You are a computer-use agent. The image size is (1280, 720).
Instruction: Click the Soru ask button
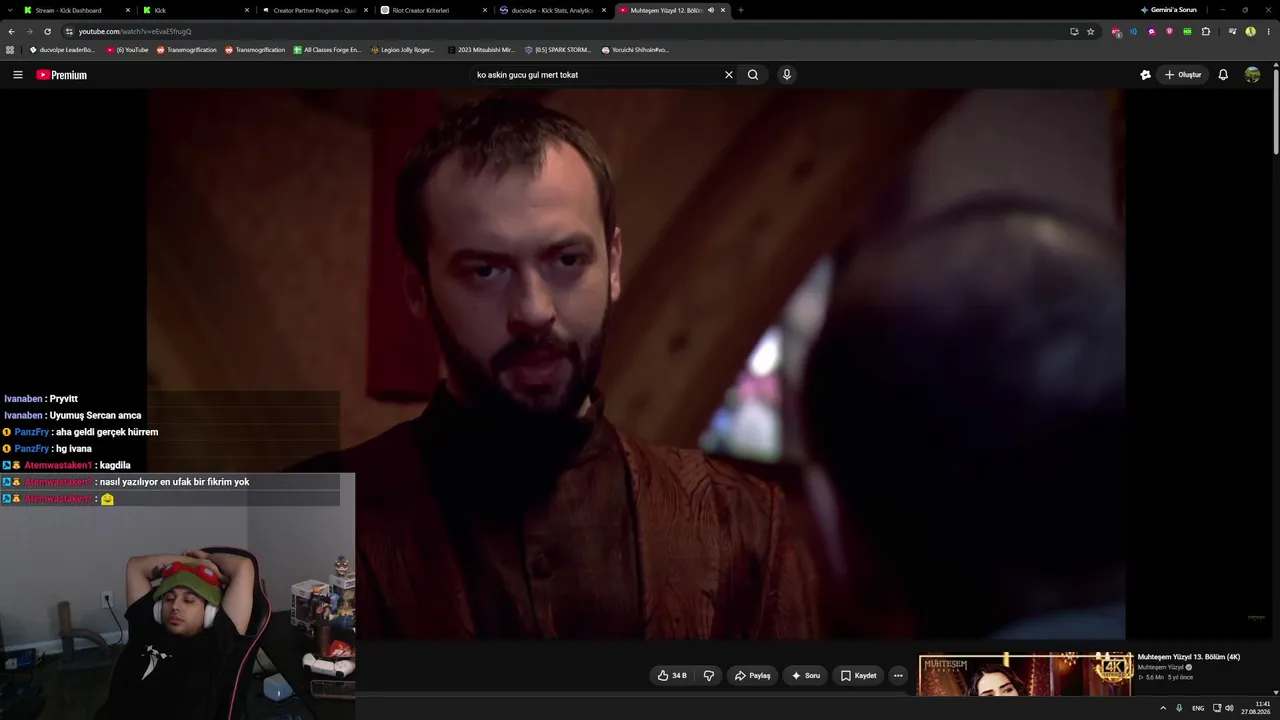pyautogui.click(x=806, y=676)
